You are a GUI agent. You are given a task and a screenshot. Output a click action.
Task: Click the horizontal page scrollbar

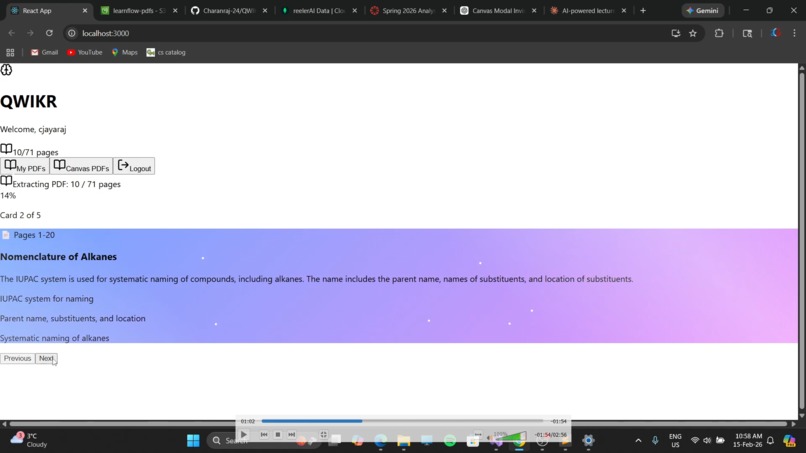coord(399,424)
